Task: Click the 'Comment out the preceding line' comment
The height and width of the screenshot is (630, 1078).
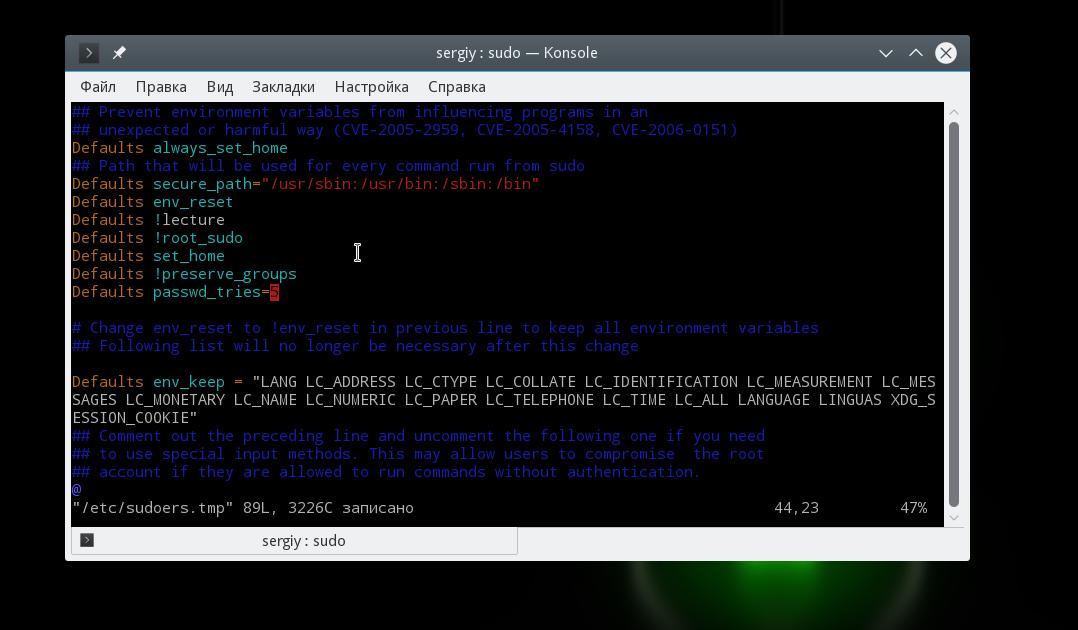Action: (x=418, y=436)
